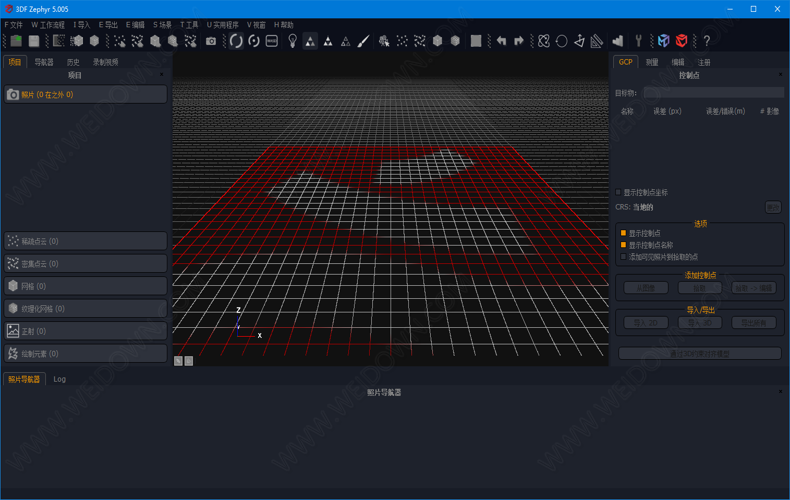Click the highlighted solid triangles icon
This screenshot has height=500, width=790.
(310, 41)
